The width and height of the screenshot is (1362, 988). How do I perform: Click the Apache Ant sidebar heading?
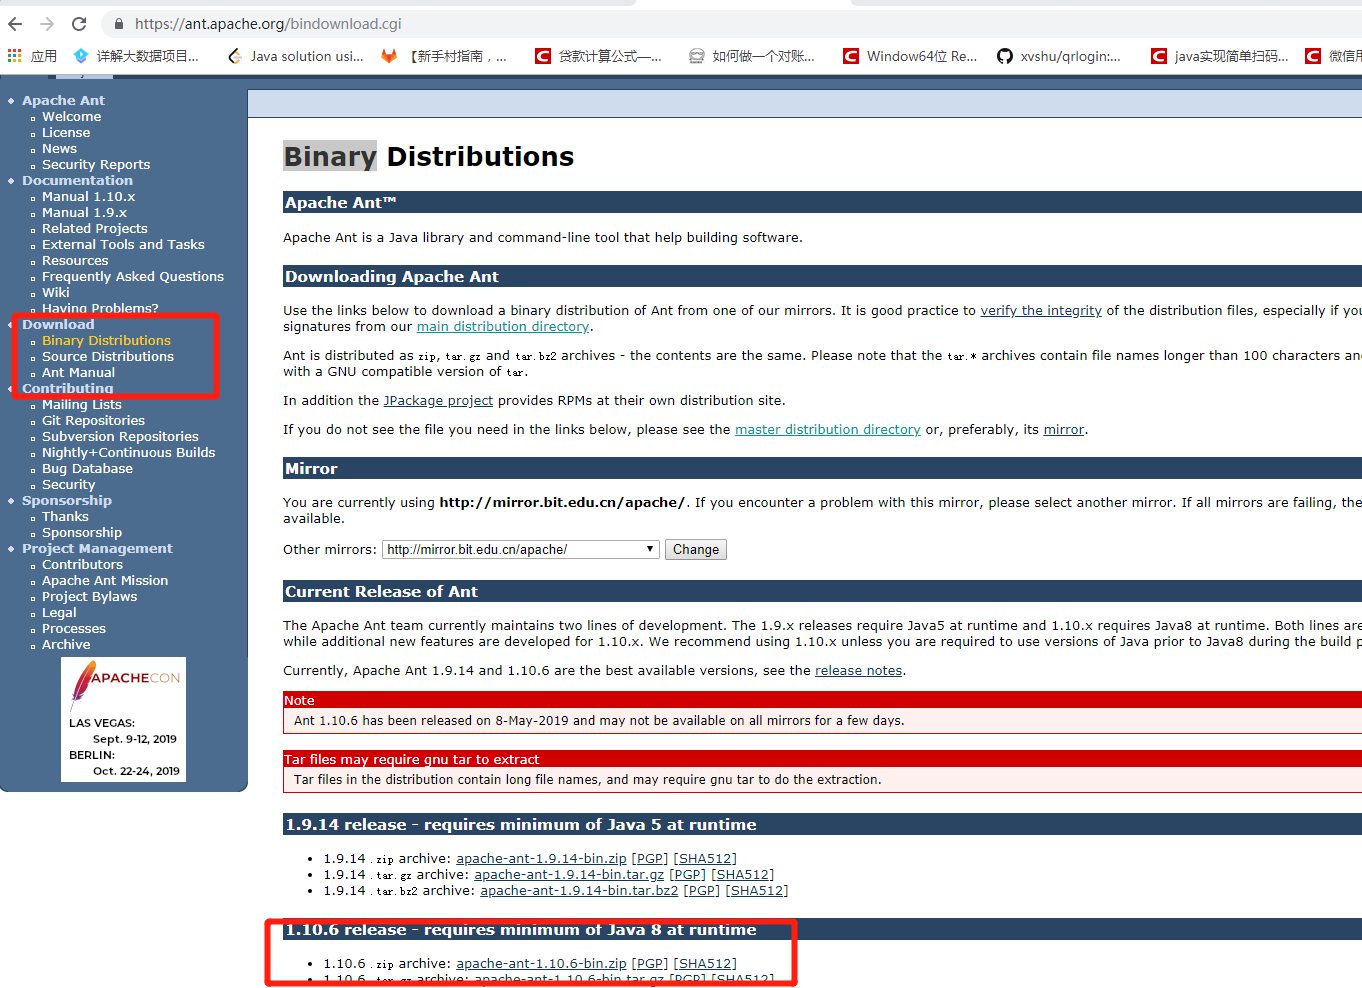click(x=63, y=101)
